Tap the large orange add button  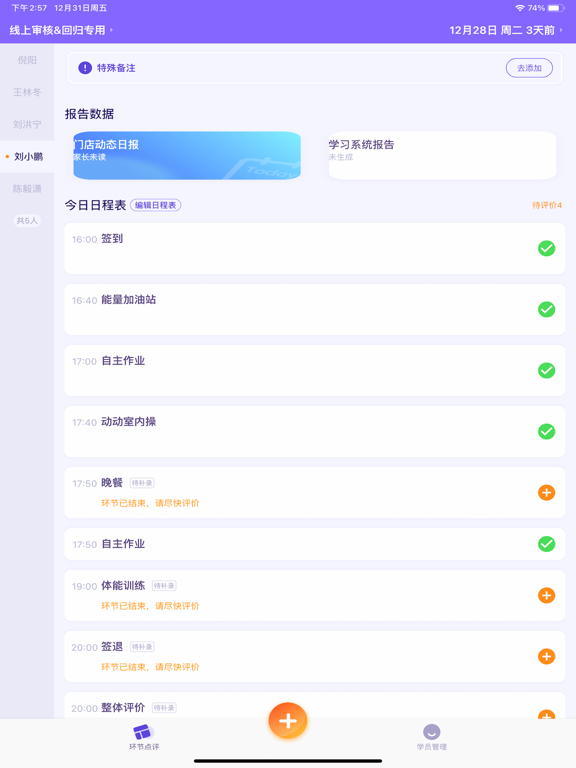click(288, 721)
